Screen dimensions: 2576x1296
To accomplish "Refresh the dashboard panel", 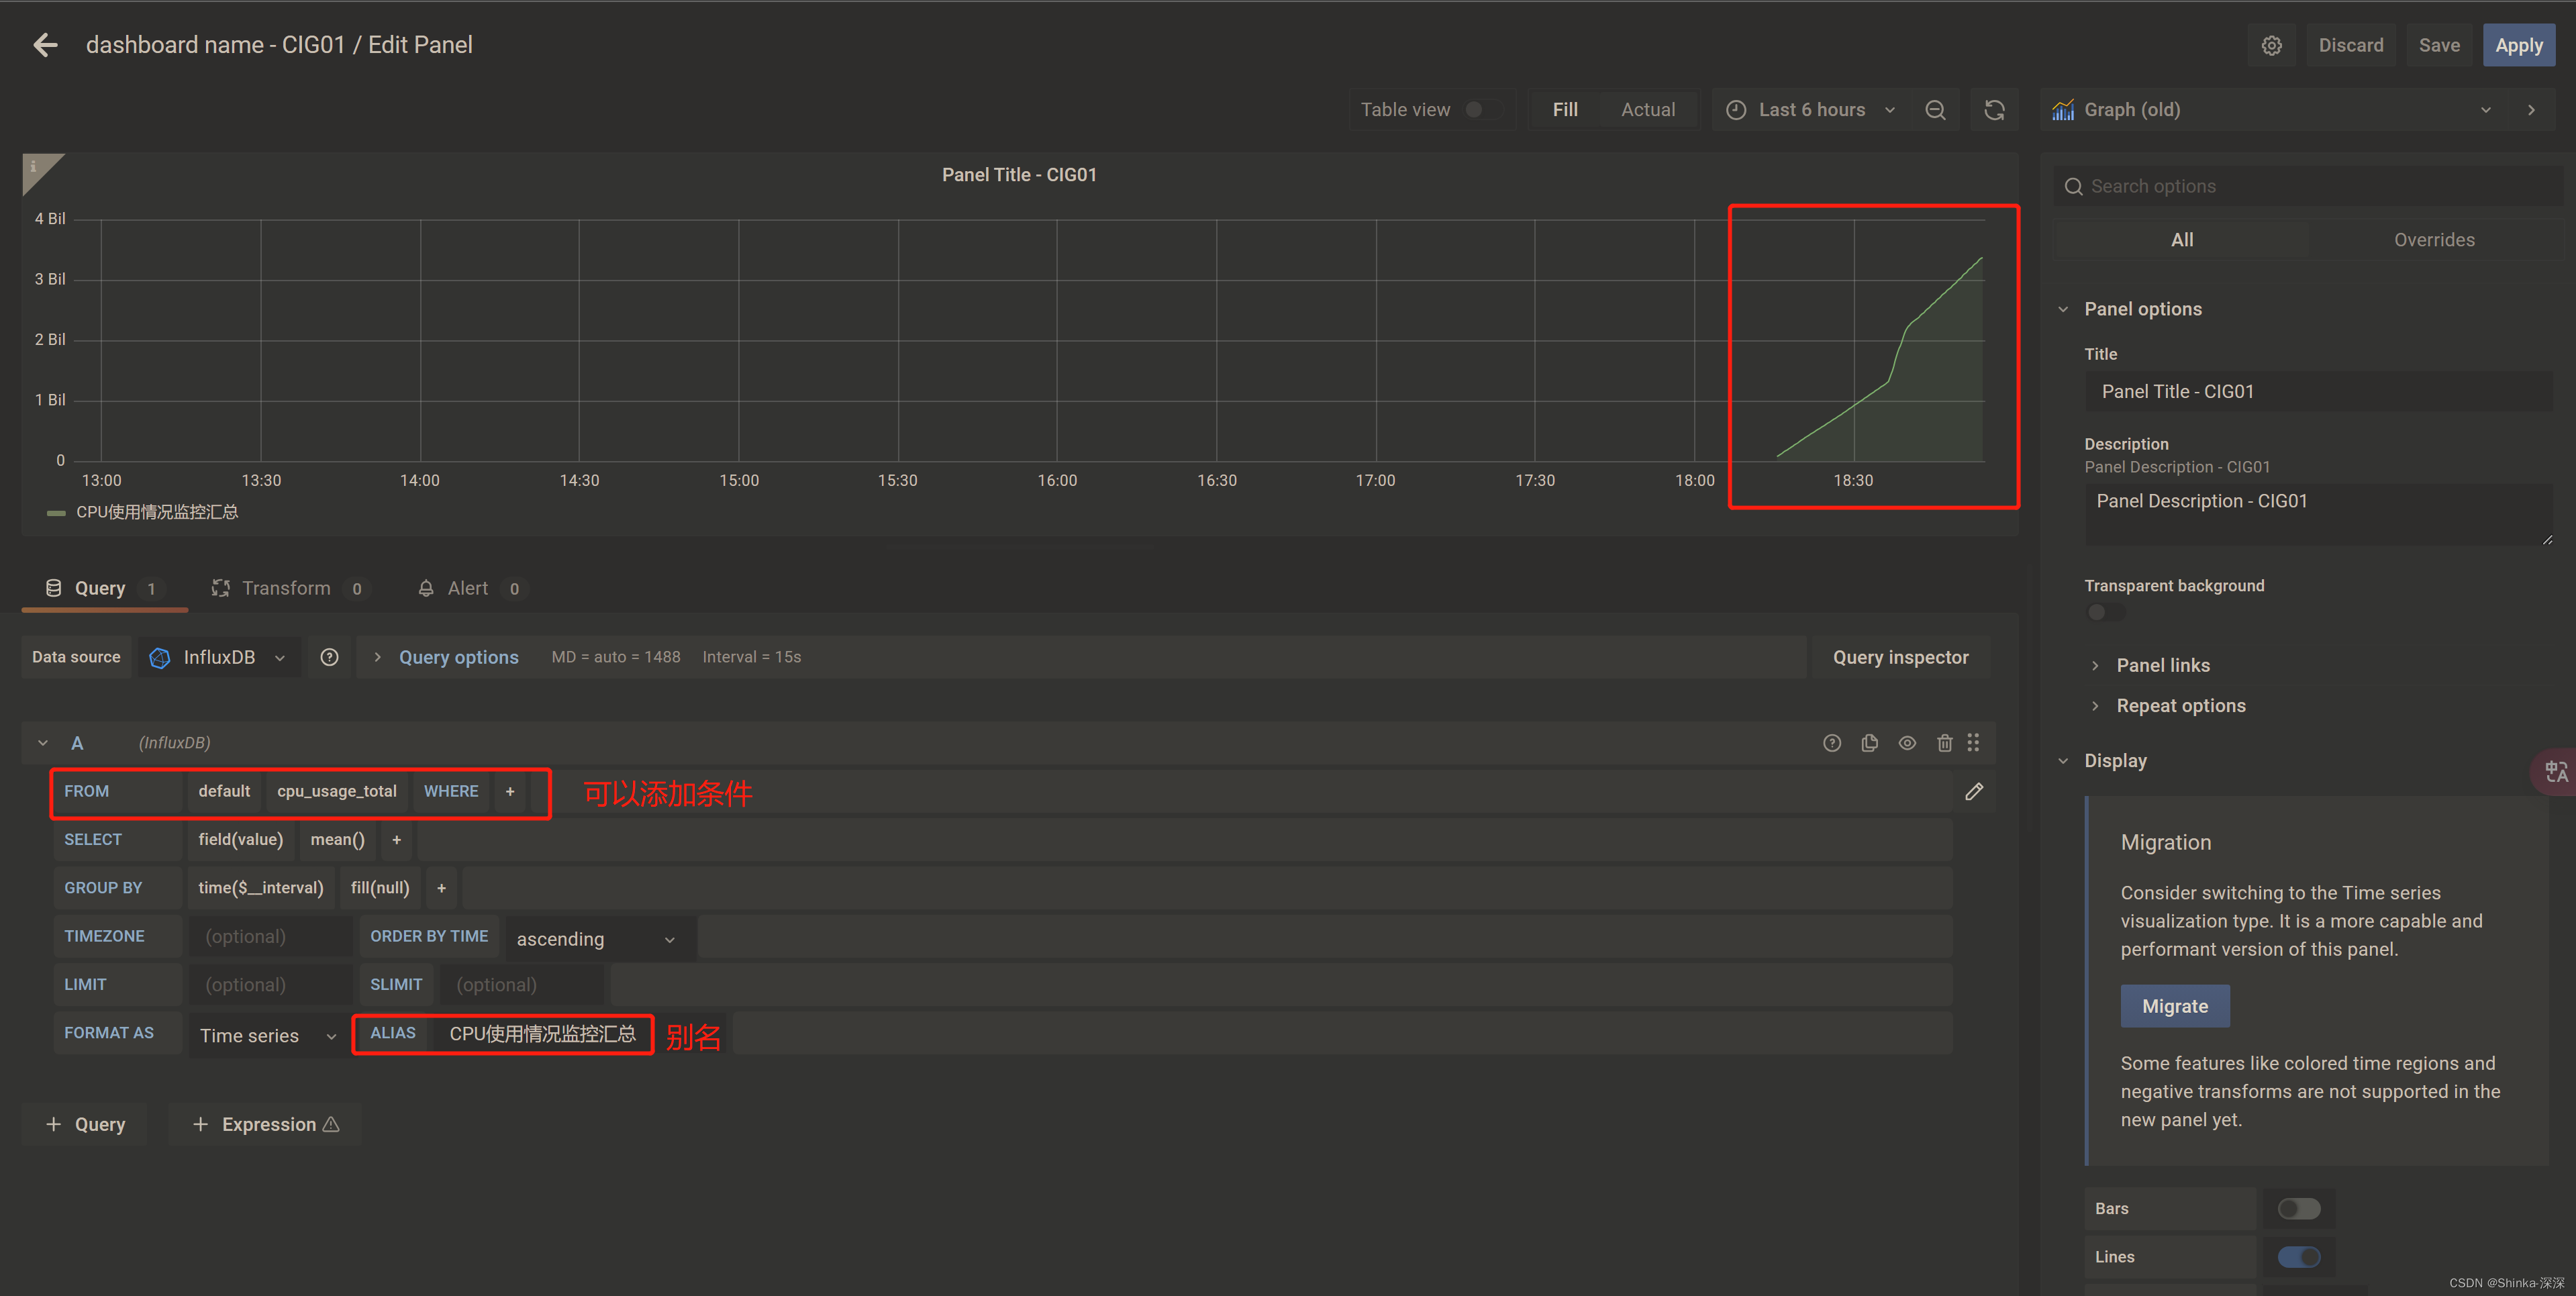I will [x=1994, y=110].
